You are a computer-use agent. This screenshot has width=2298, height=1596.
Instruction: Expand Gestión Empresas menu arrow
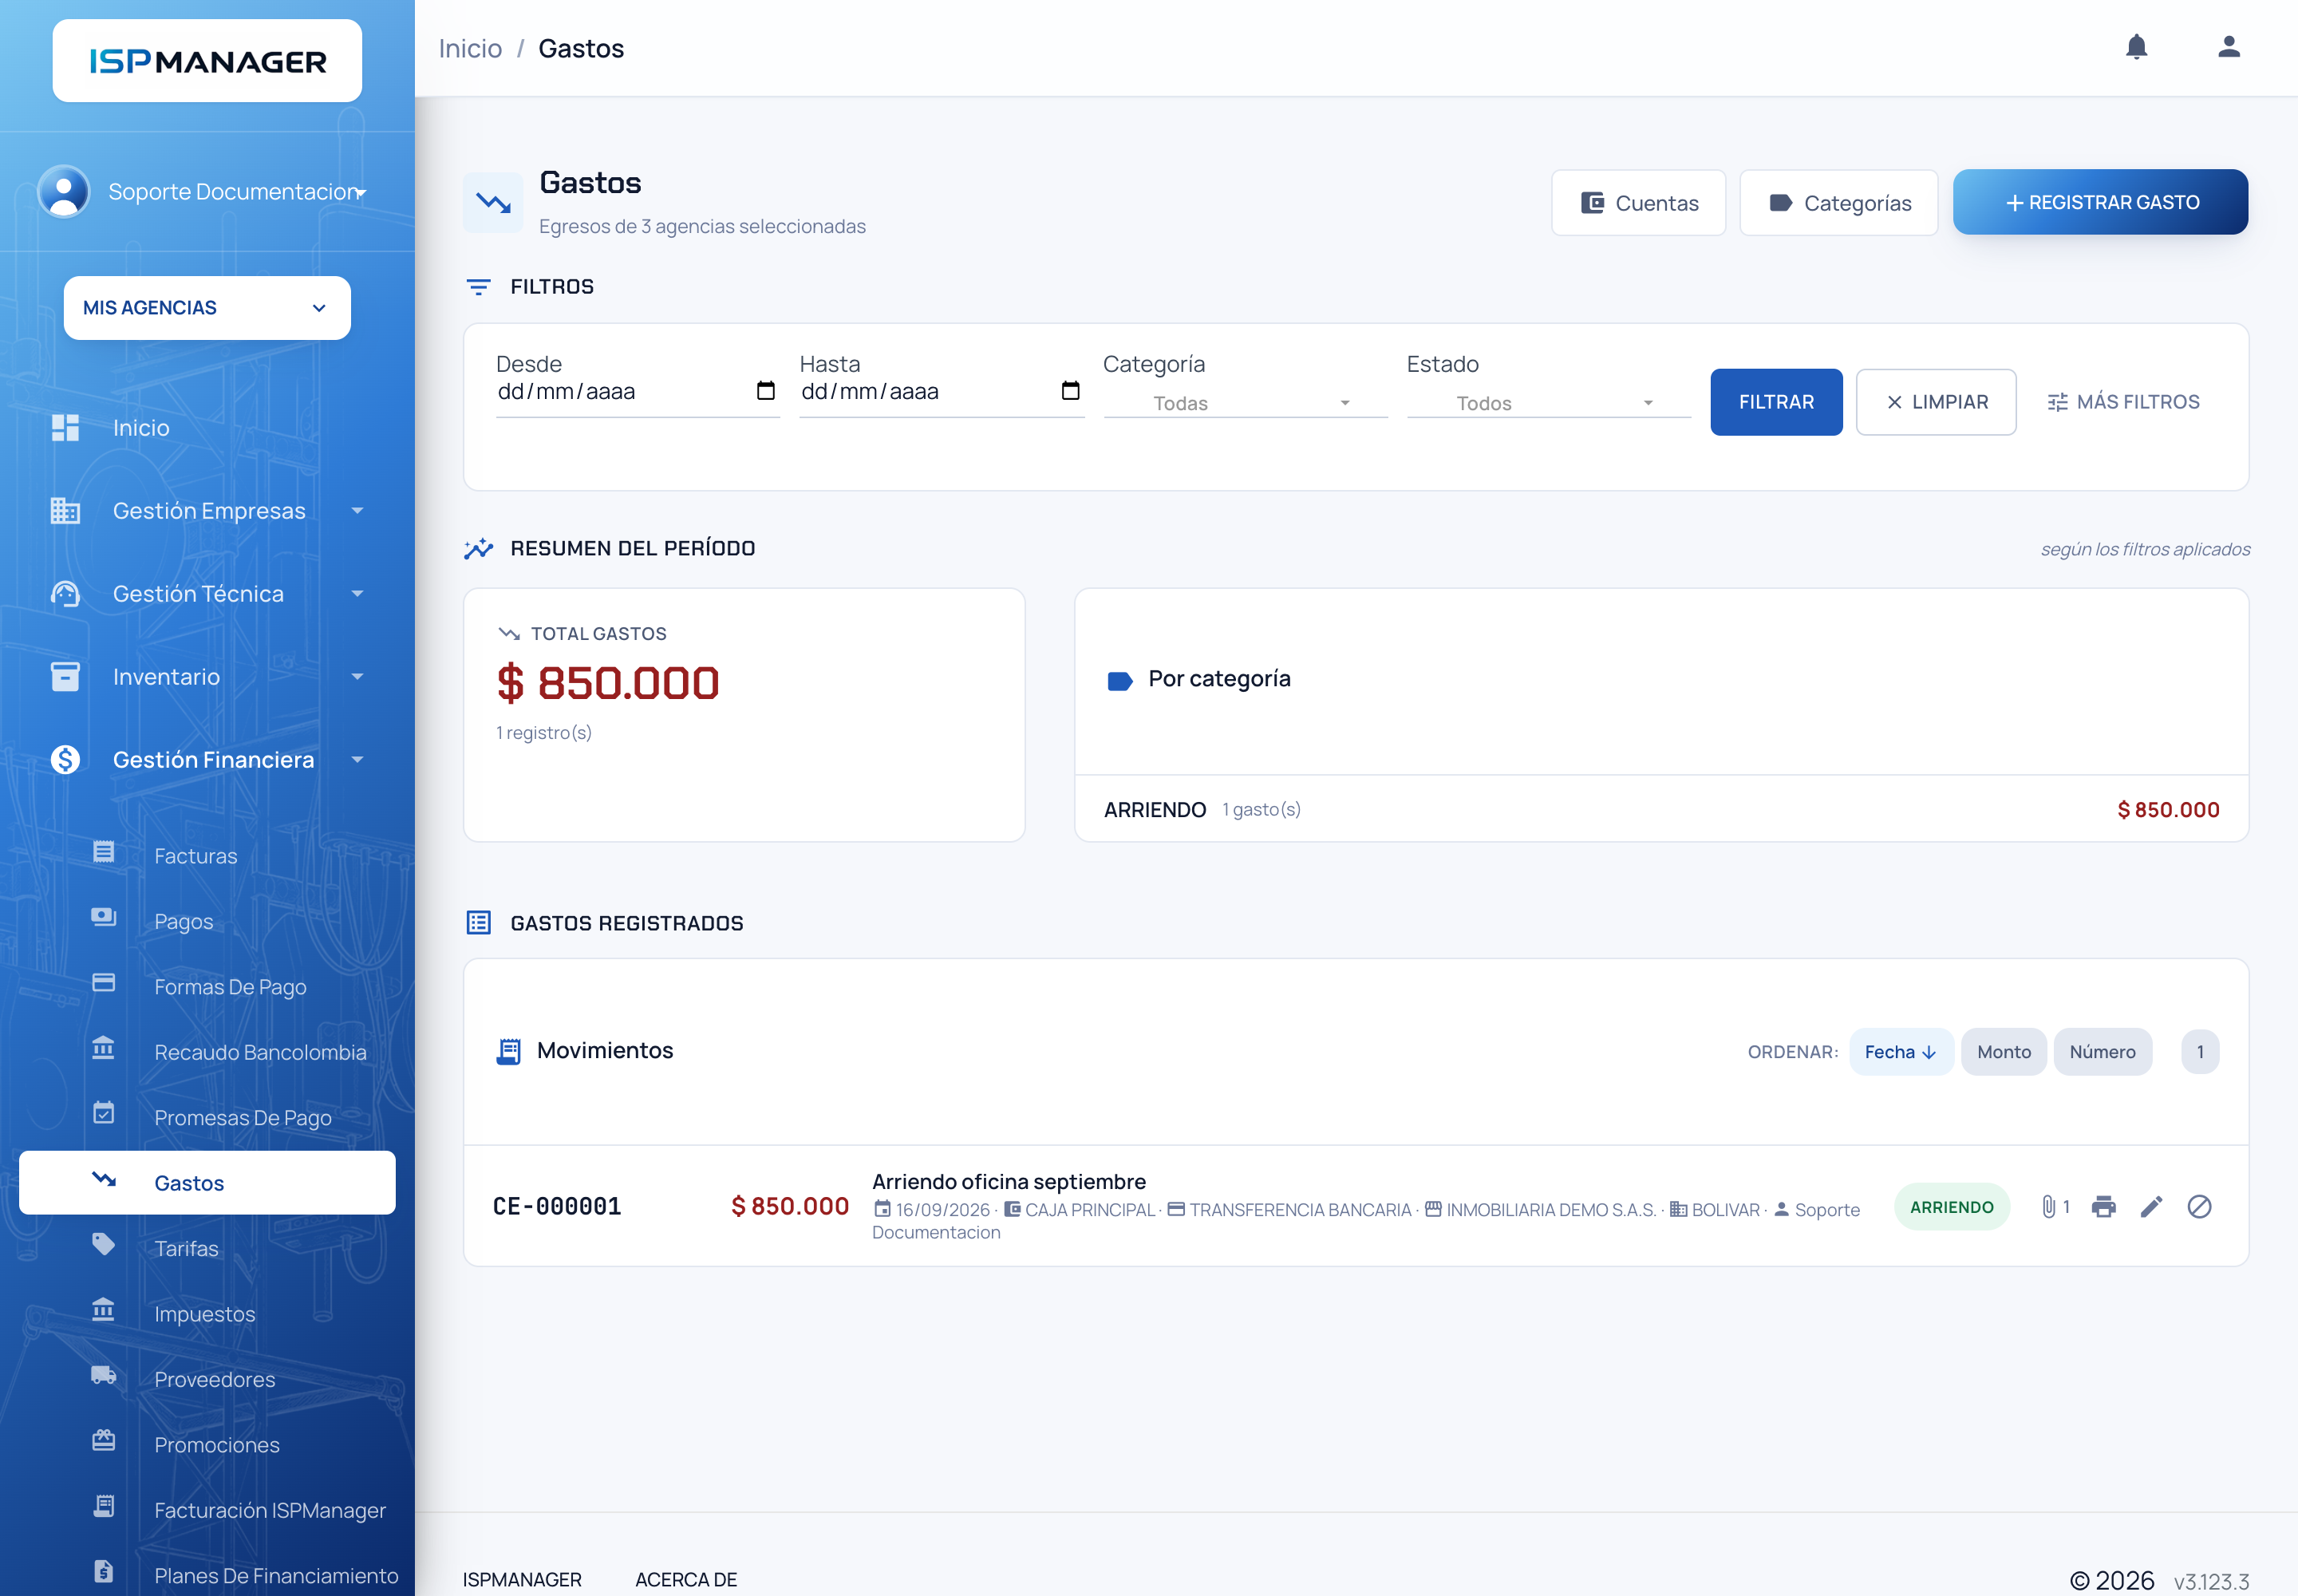click(x=357, y=511)
